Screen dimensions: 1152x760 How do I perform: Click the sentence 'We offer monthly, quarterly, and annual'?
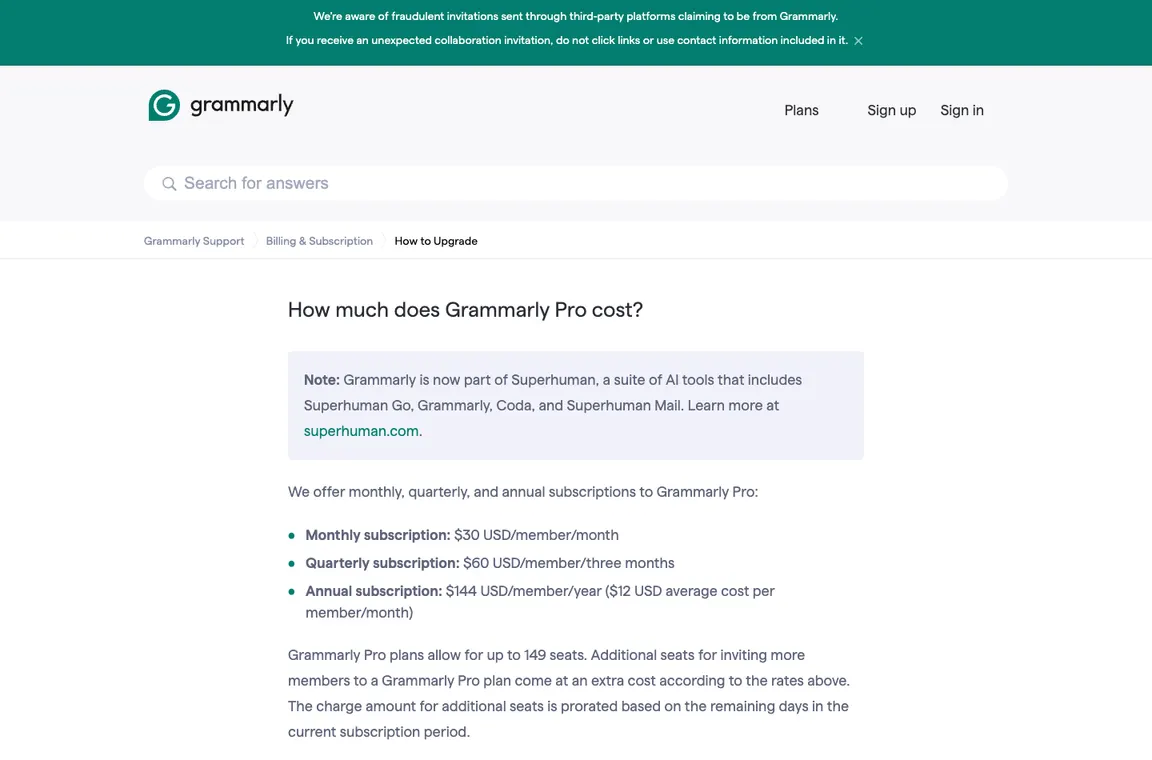[x=522, y=492]
